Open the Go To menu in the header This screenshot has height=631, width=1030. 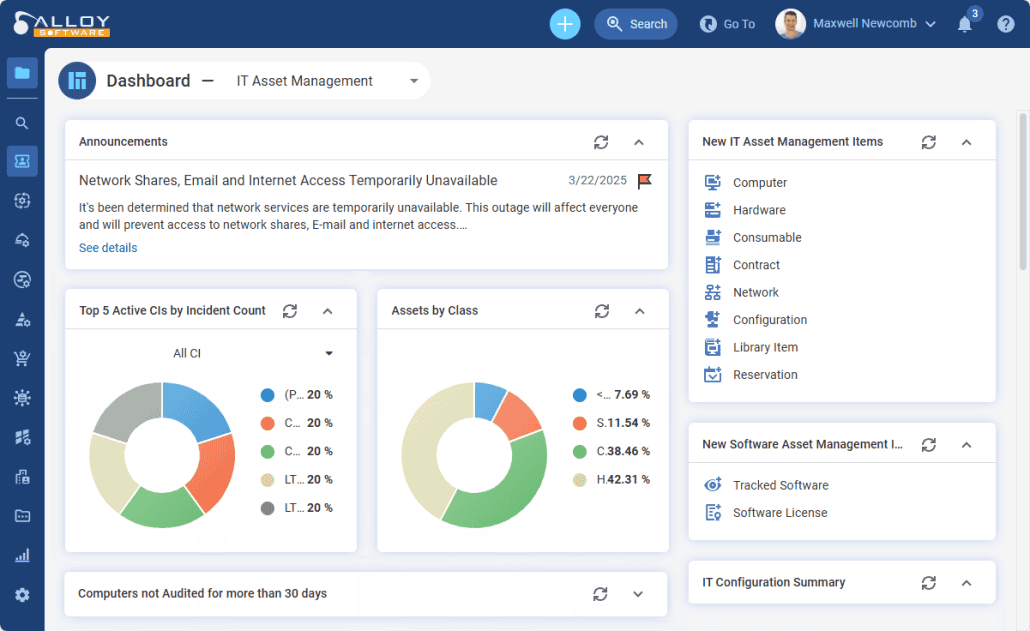(x=727, y=23)
